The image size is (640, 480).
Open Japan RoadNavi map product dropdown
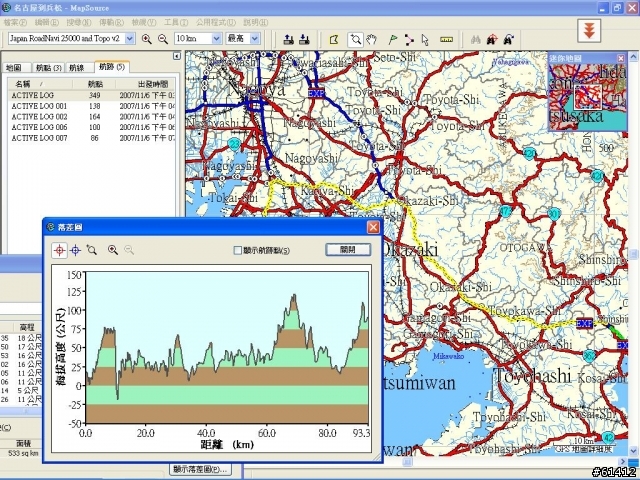tap(130, 38)
